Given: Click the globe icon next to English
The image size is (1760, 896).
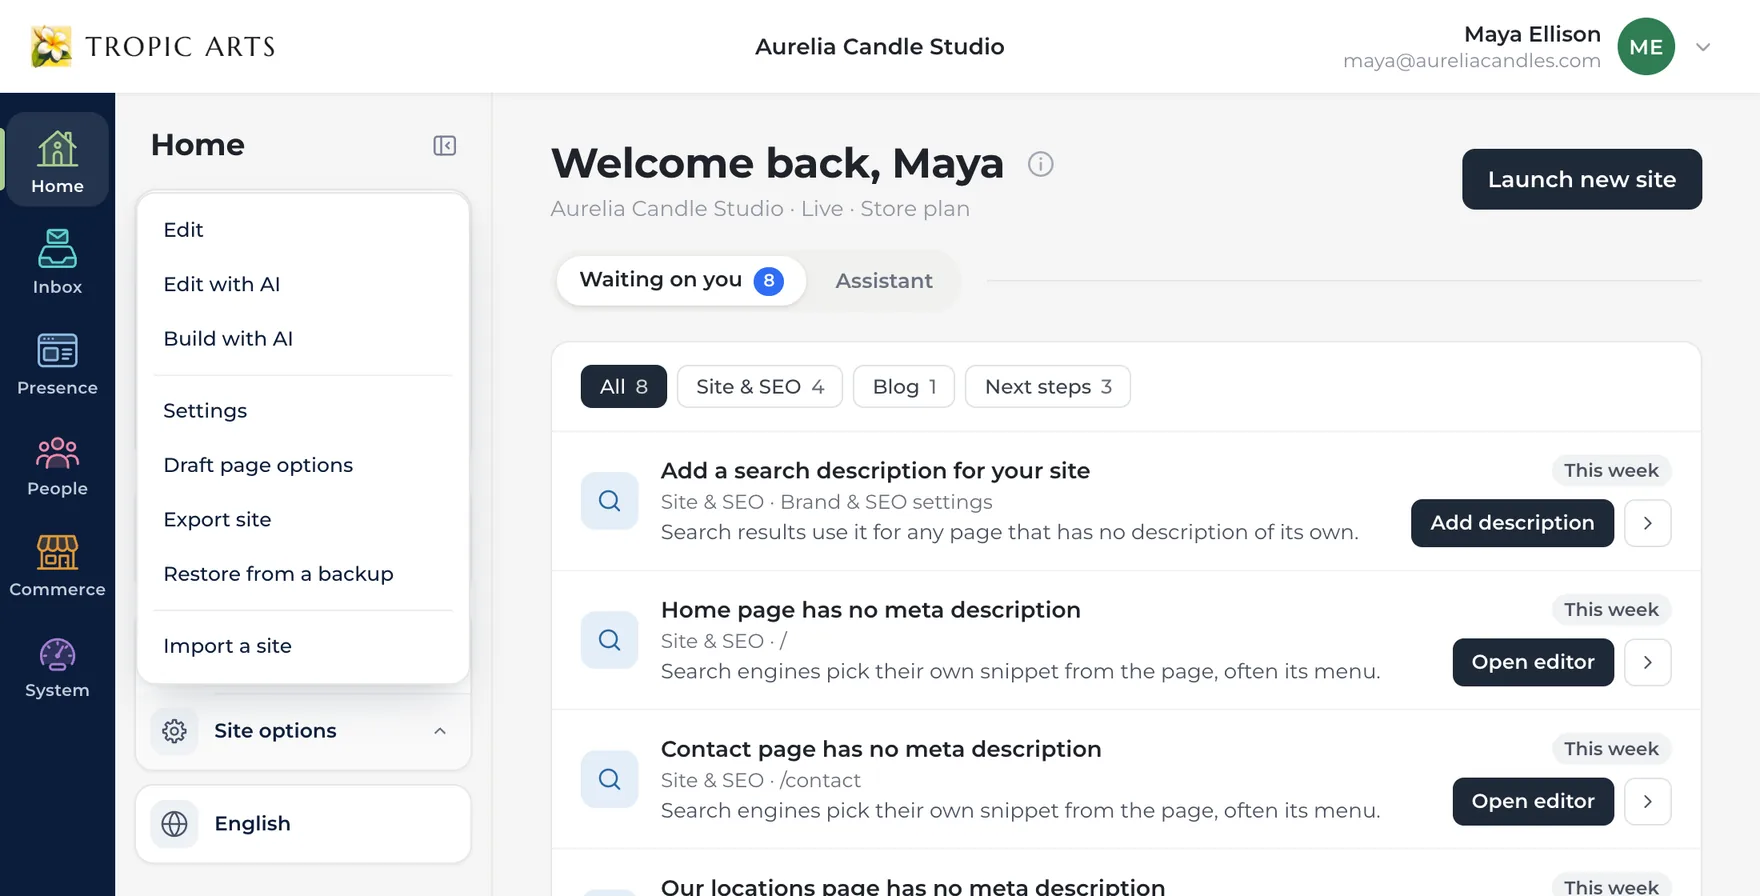Looking at the screenshot, I should point(174,824).
